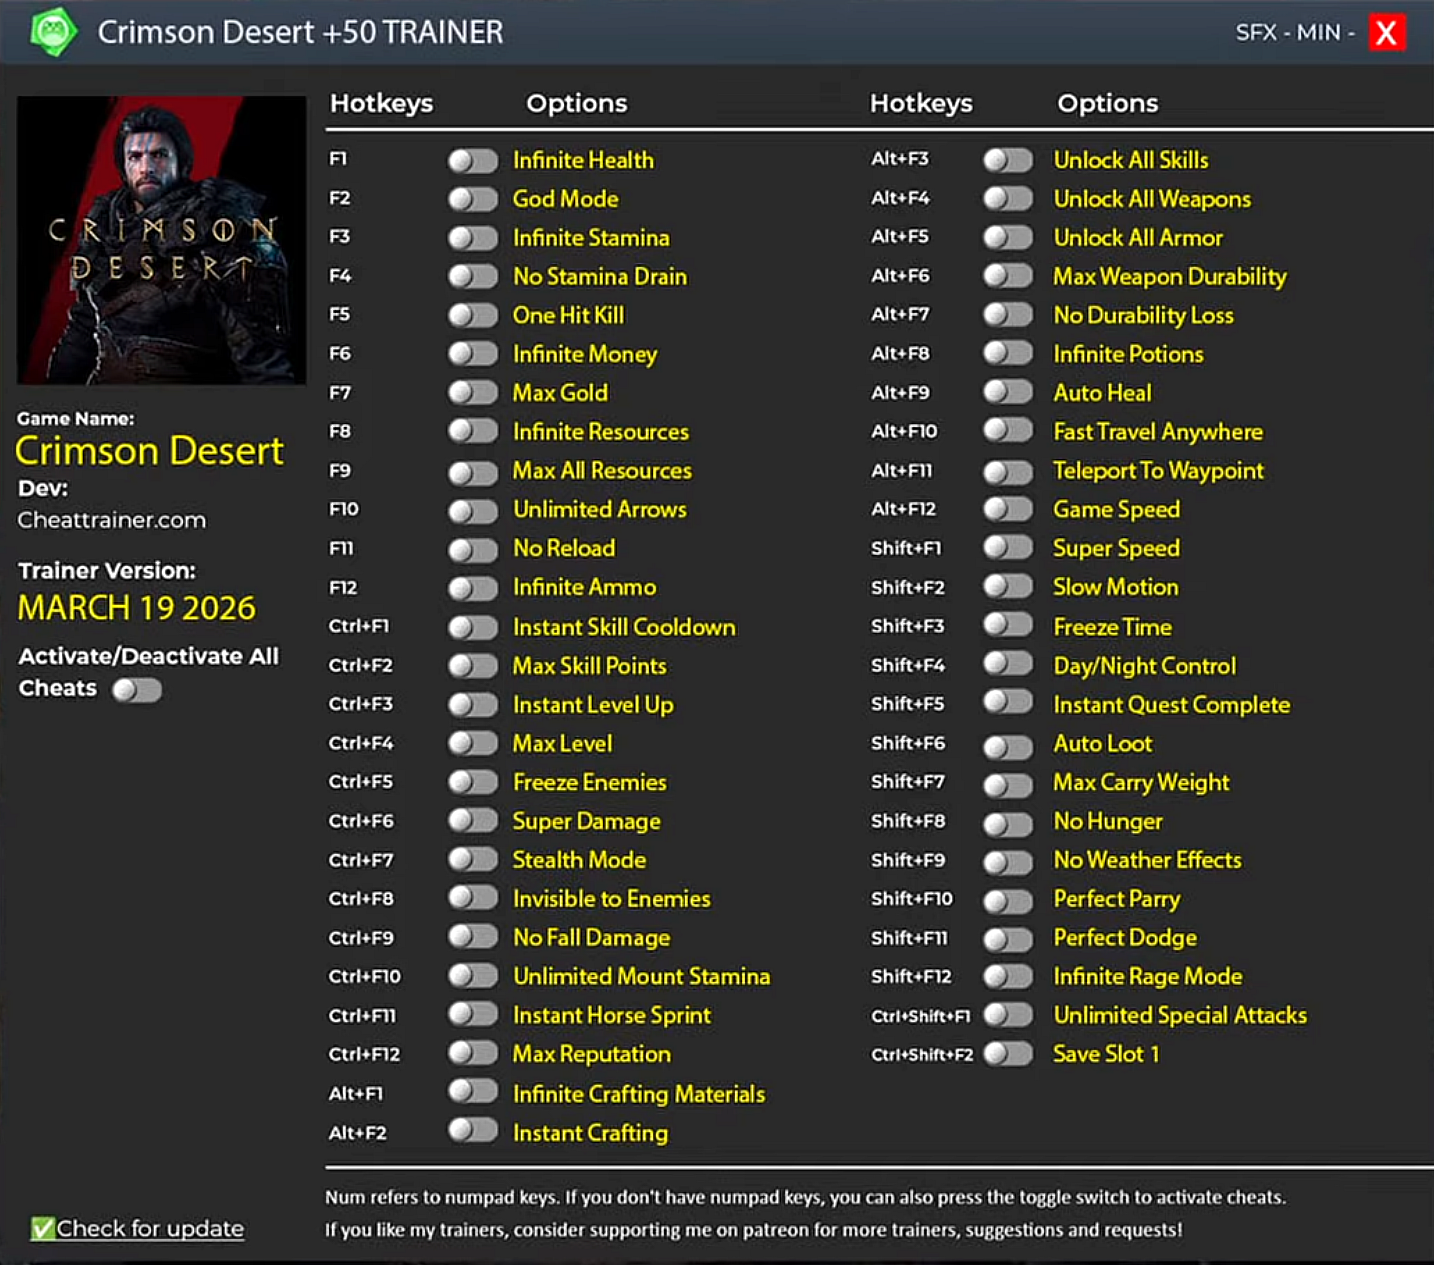Turn on Fast Travel Anywhere

point(1008,431)
